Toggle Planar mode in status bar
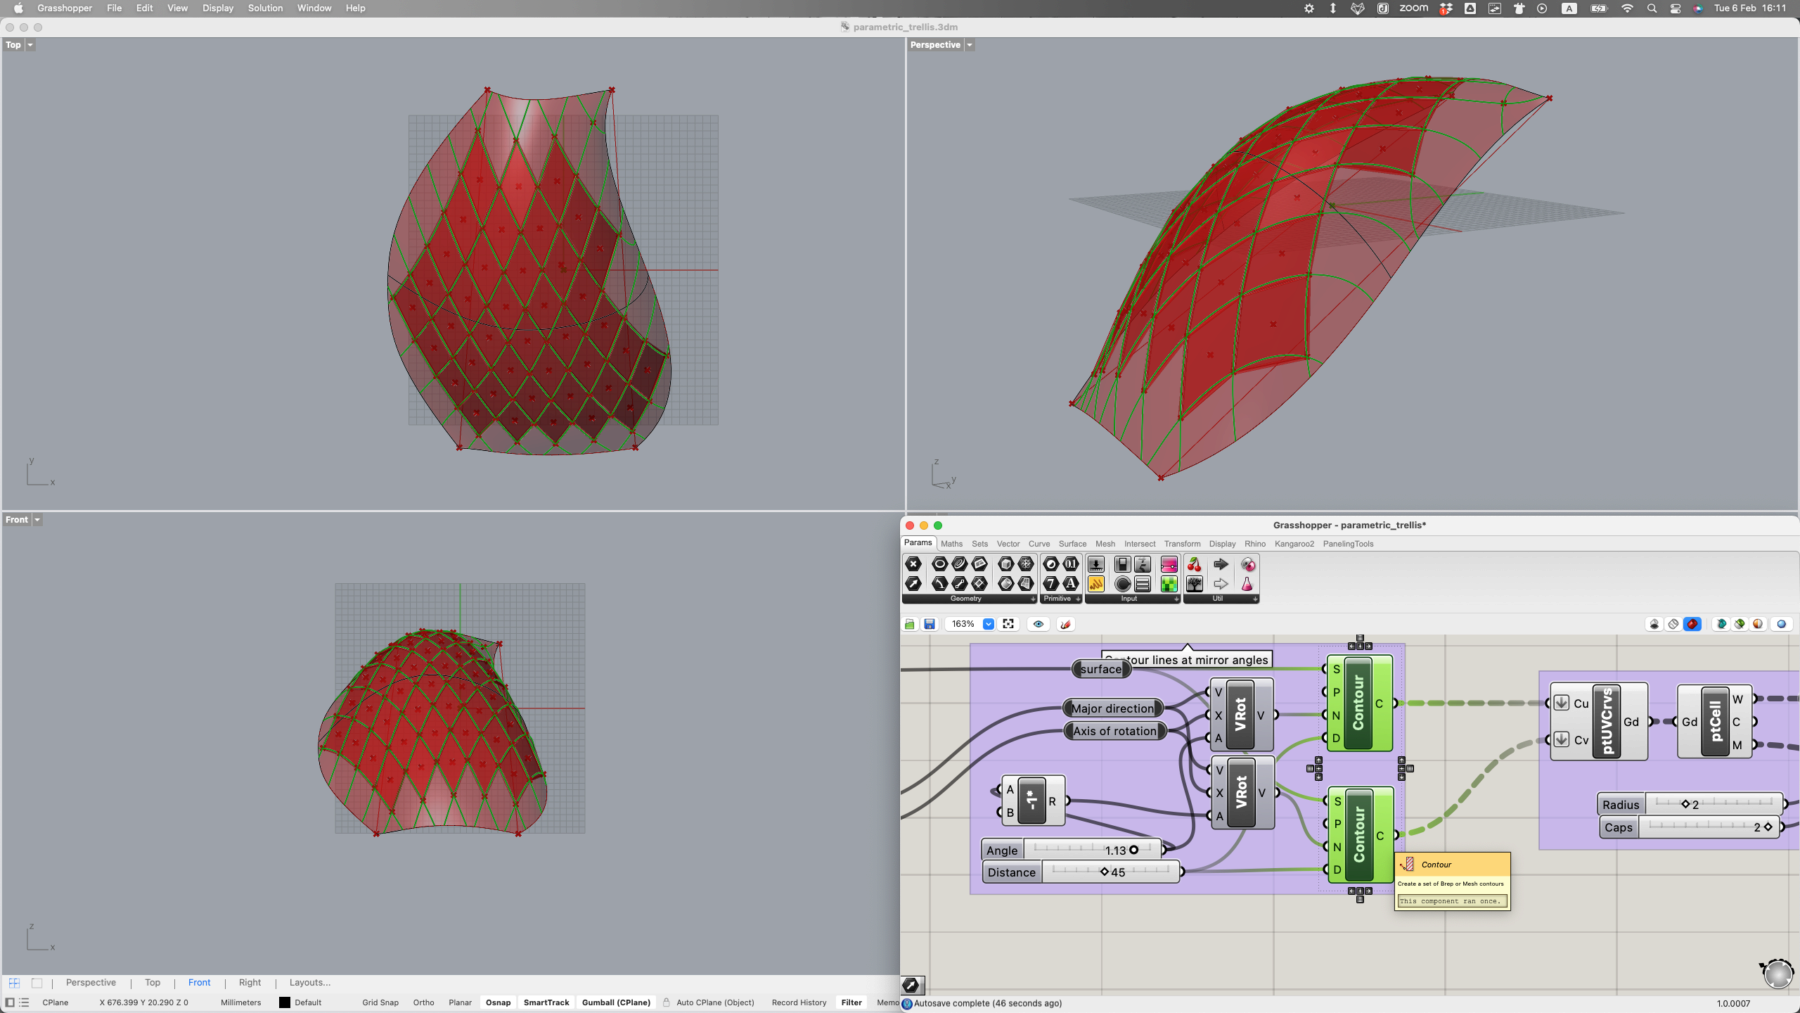 click(x=460, y=1002)
